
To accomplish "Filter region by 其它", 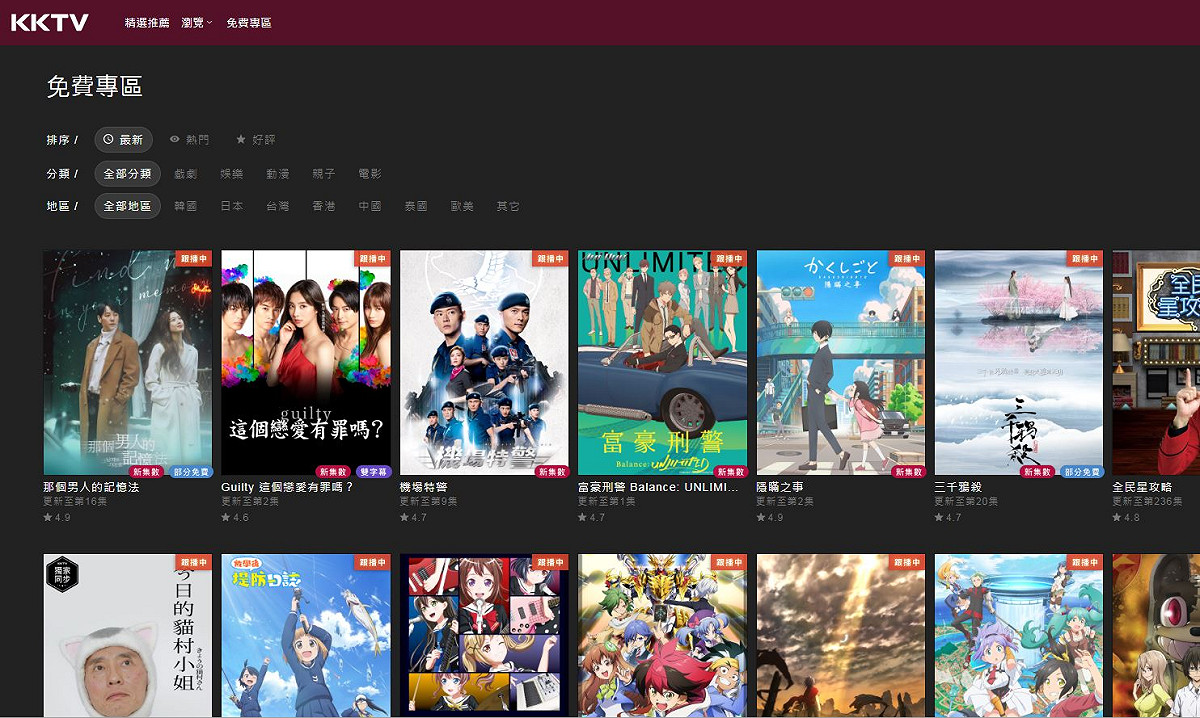I will tap(508, 206).
